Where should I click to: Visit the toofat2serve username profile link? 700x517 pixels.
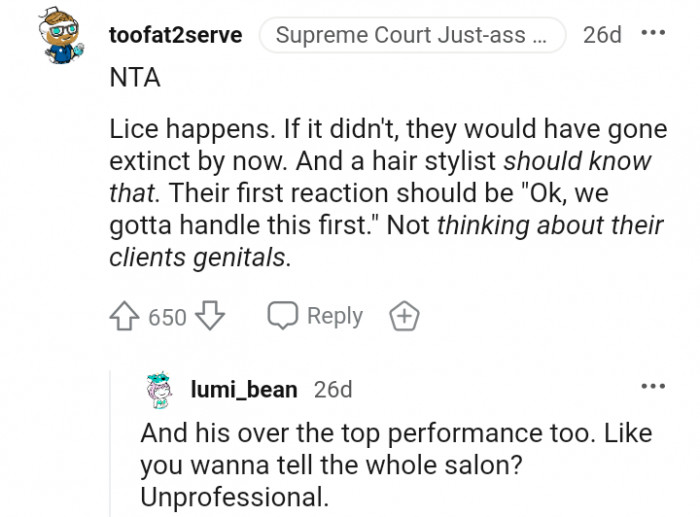[x=175, y=35]
